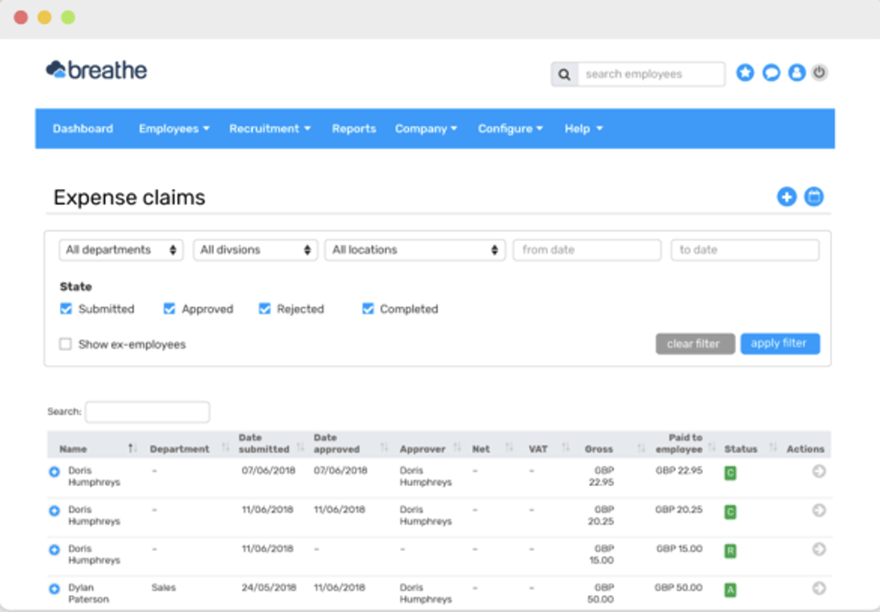Screen dimensions: 880x612
Task: Enable Show ex-employees checkbox
Action: (x=65, y=344)
